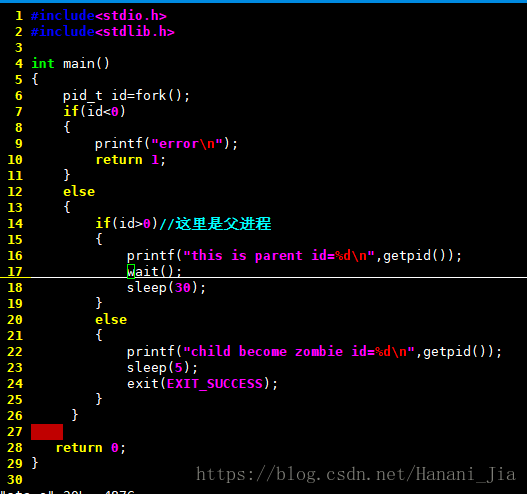
Task: Place cursor on 'main()' function name
Action: tap(86, 64)
